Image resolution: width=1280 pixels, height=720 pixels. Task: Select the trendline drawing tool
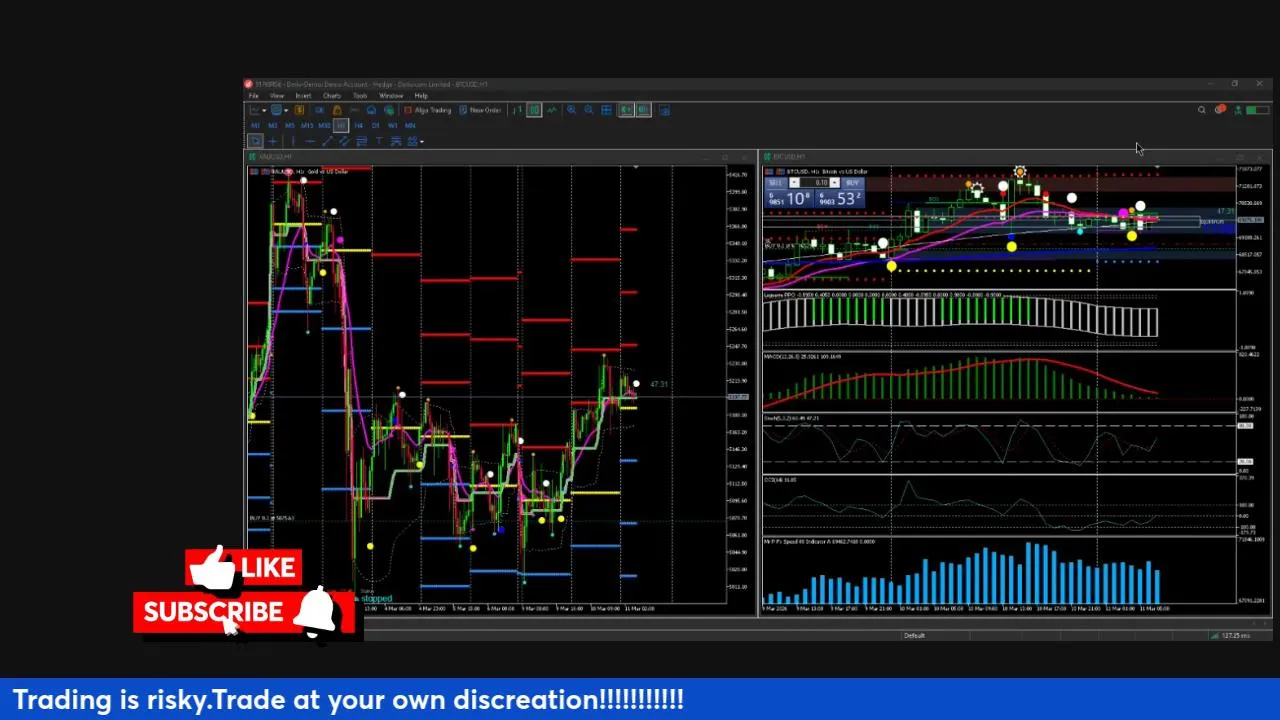click(x=328, y=141)
